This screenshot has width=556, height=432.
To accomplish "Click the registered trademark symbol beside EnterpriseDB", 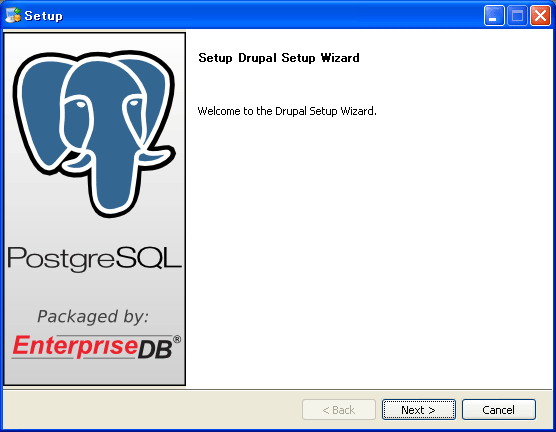I will [x=177, y=339].
